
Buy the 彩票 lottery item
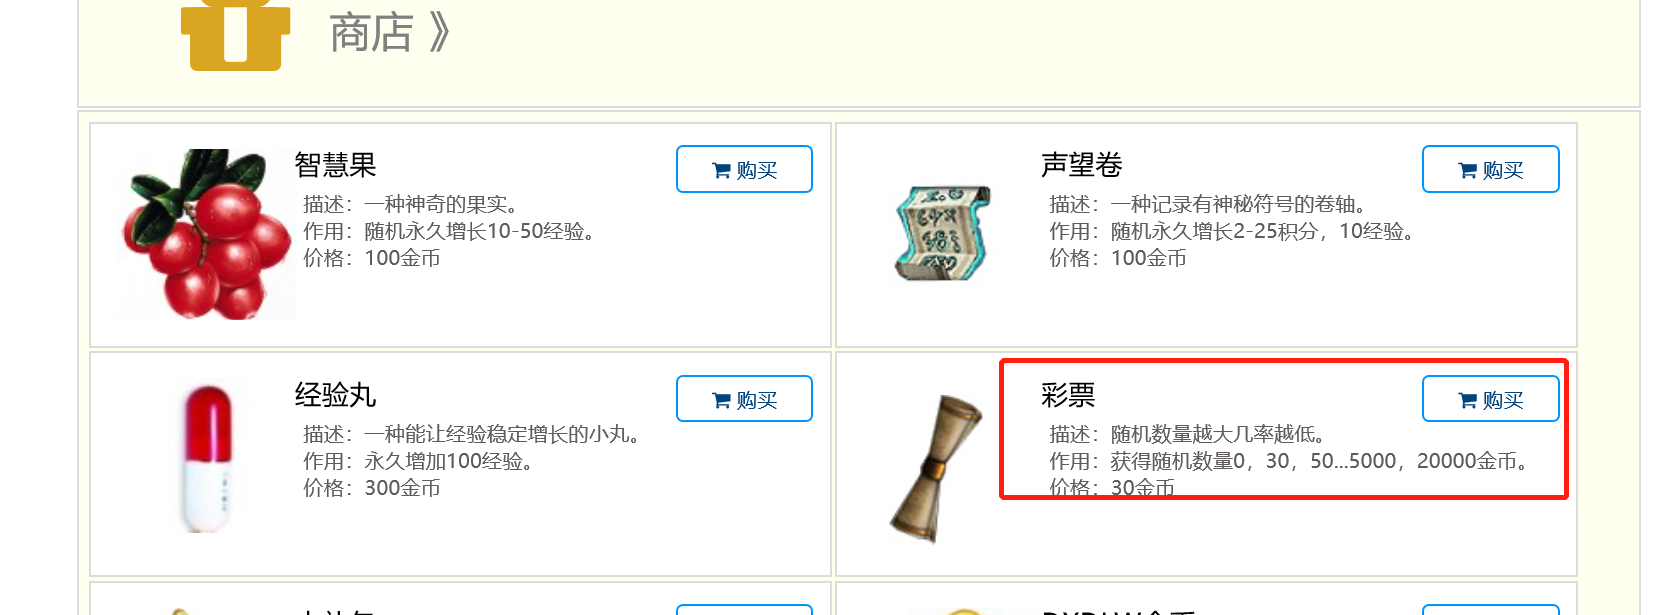pyautogui.click(x=1490, y=399)
